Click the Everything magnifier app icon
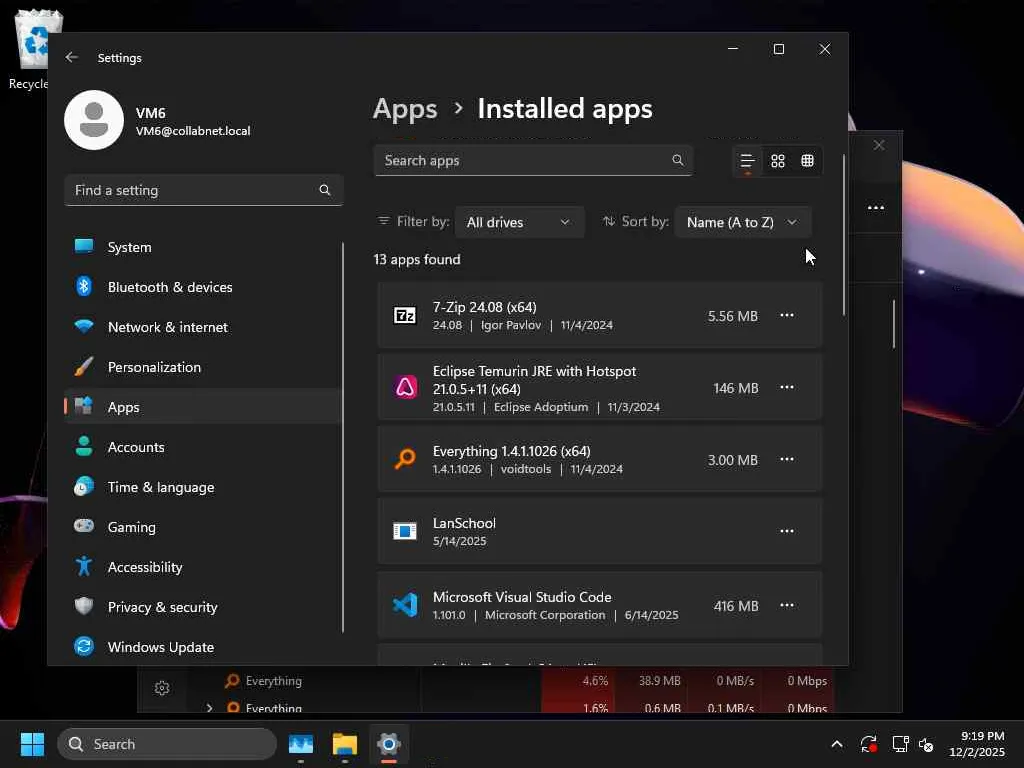The image size is (1024, 768). tap(405, 459)
